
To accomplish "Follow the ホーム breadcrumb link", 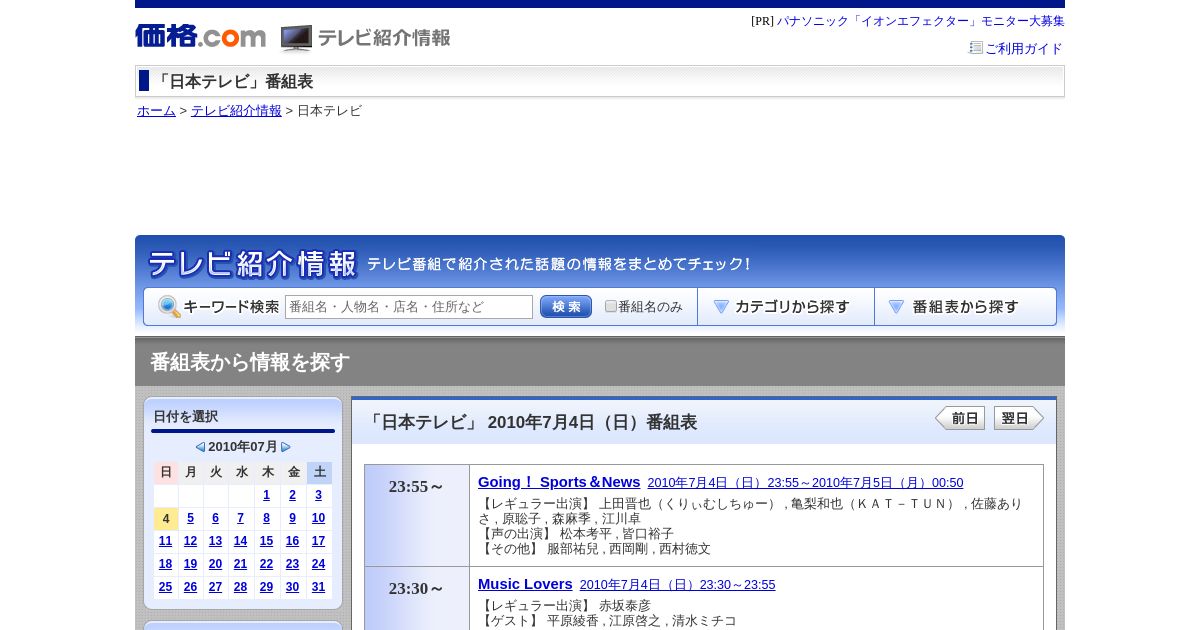I will (156, 111).
